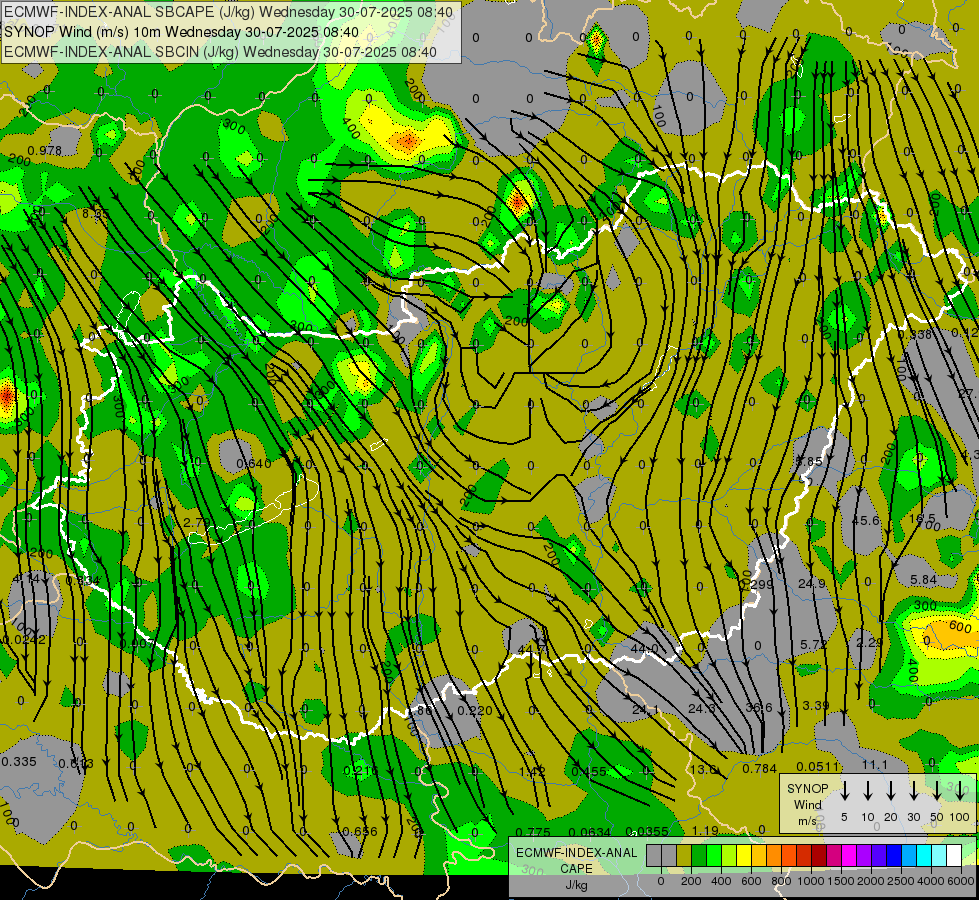Image resolution: width=979 pixels, height=900 pixels.
Task: Click the 50 m/s wind arrow in legend
Action: [x=937, y=791]
